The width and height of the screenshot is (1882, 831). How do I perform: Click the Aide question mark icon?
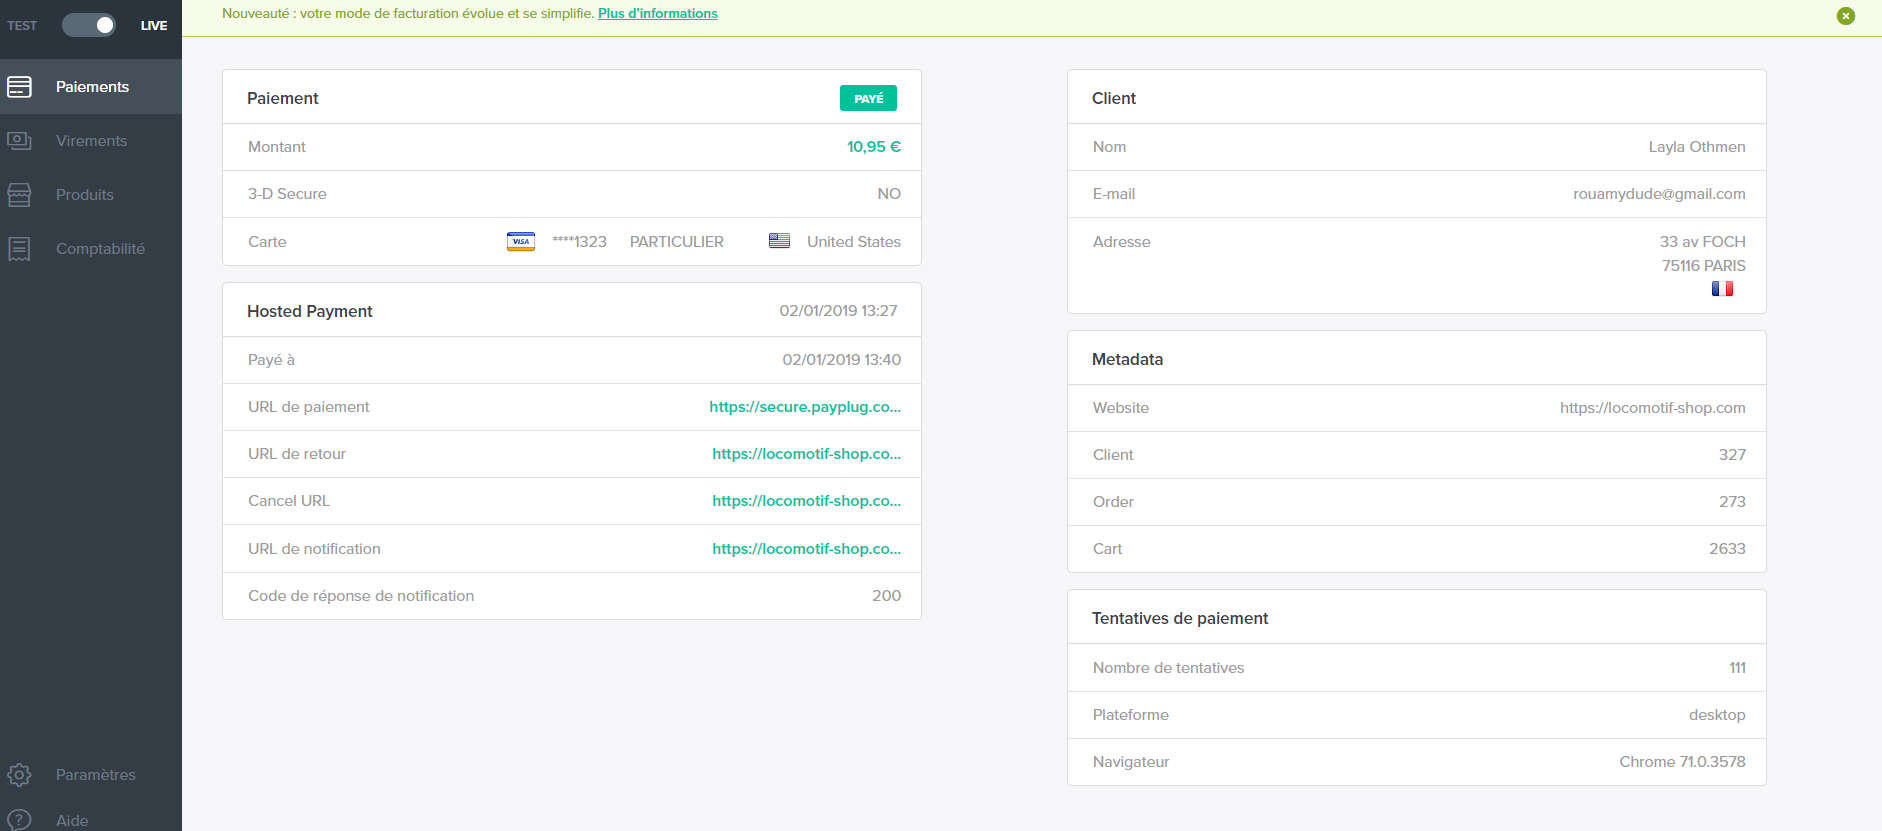coord(19,820)
